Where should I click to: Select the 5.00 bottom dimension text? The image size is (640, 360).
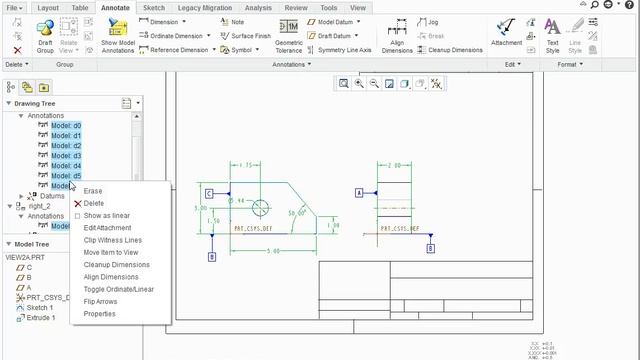click(x=273, y=251)
